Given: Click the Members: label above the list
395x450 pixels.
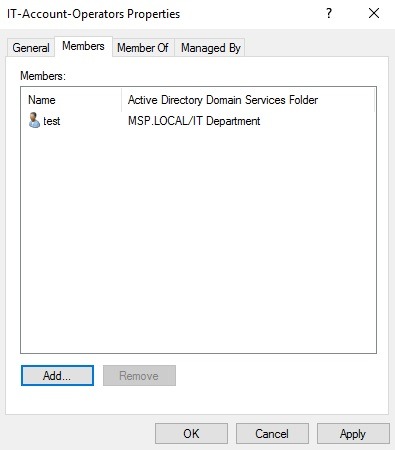Looking at the screenshot, I should click(43, 76).
